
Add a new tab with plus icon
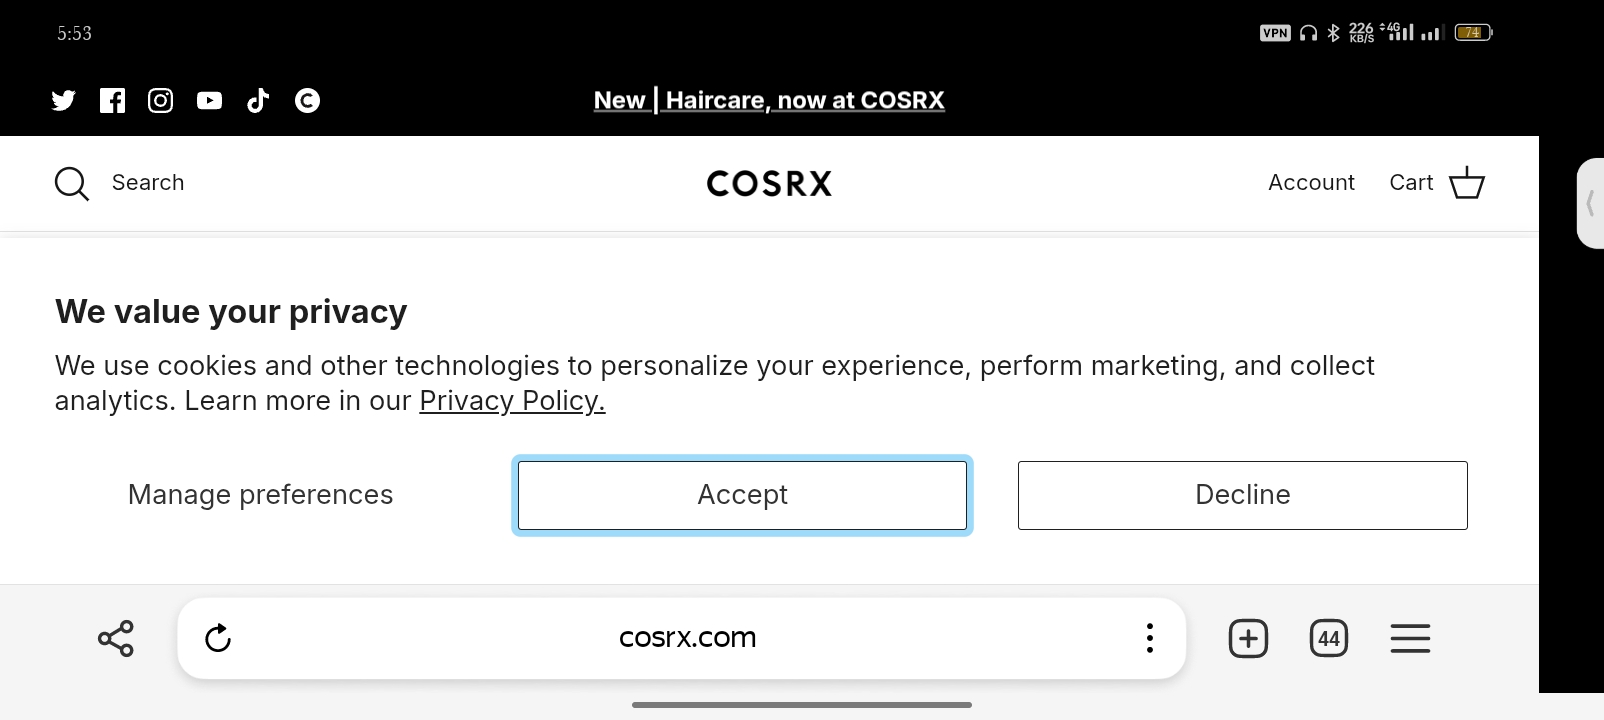[x=1248, y=638]
